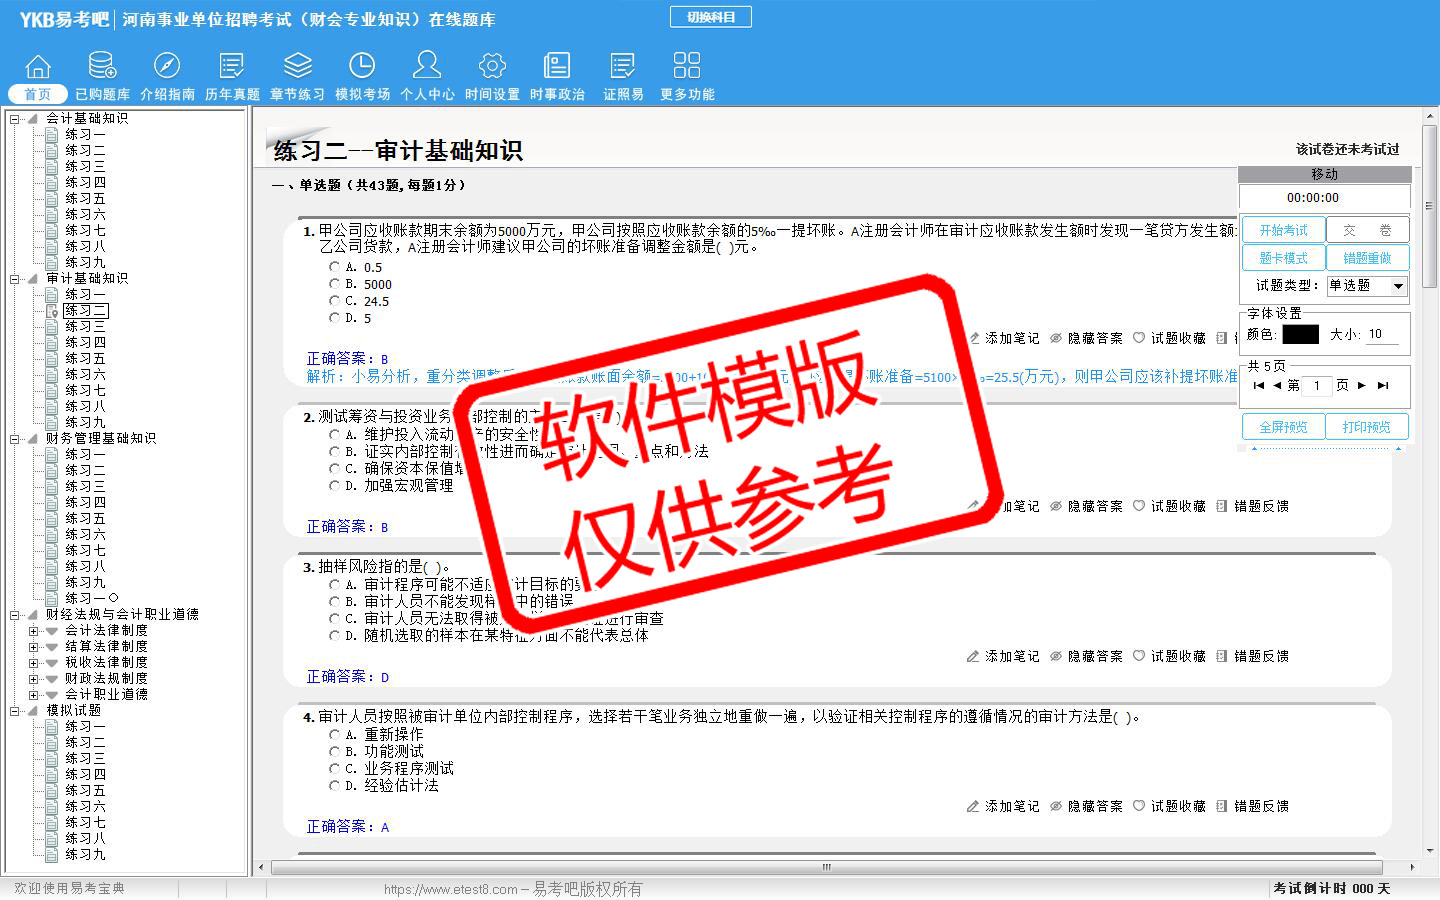Open 模拟考场 clock icon
Image resolution: width=1440 pixels, height=900 pixels.
tap(362, 67)
